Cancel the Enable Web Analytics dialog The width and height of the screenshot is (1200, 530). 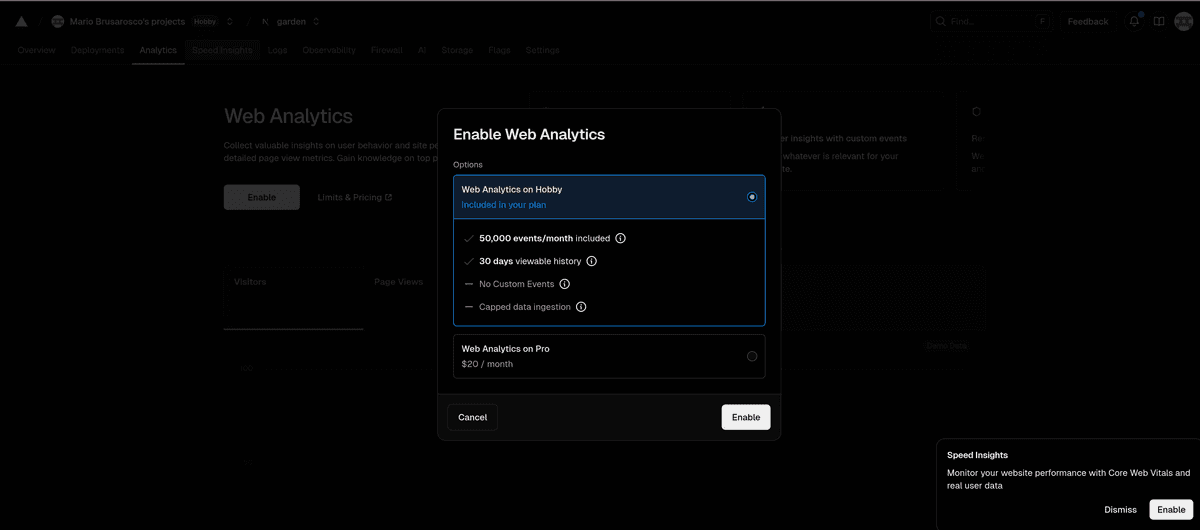coord(472,417)
